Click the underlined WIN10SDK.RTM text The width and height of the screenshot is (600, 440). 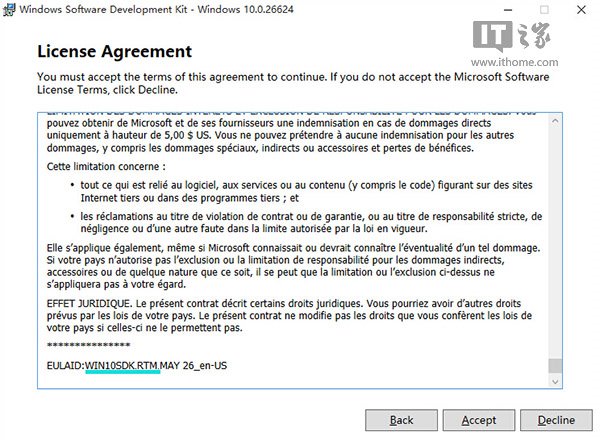[122, 365]
